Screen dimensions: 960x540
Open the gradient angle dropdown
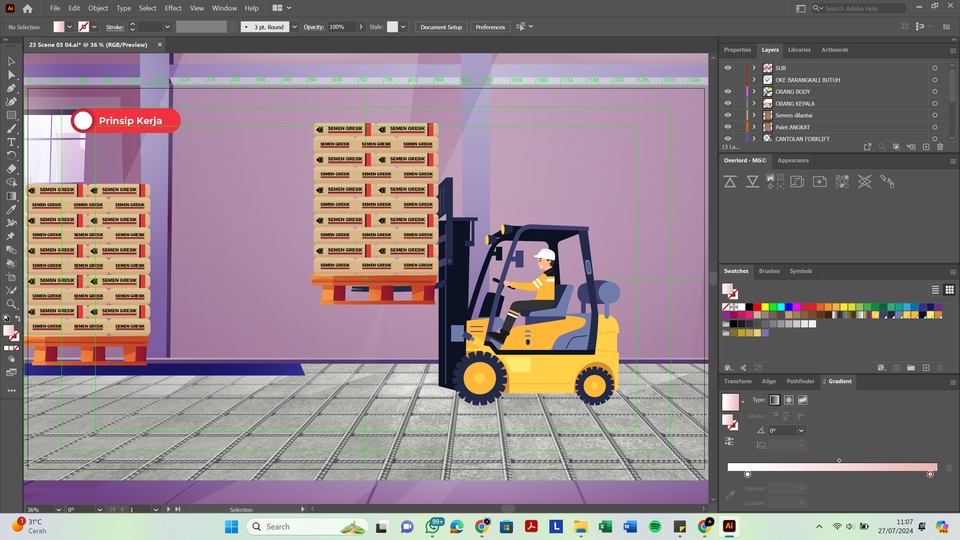(801, 430)
